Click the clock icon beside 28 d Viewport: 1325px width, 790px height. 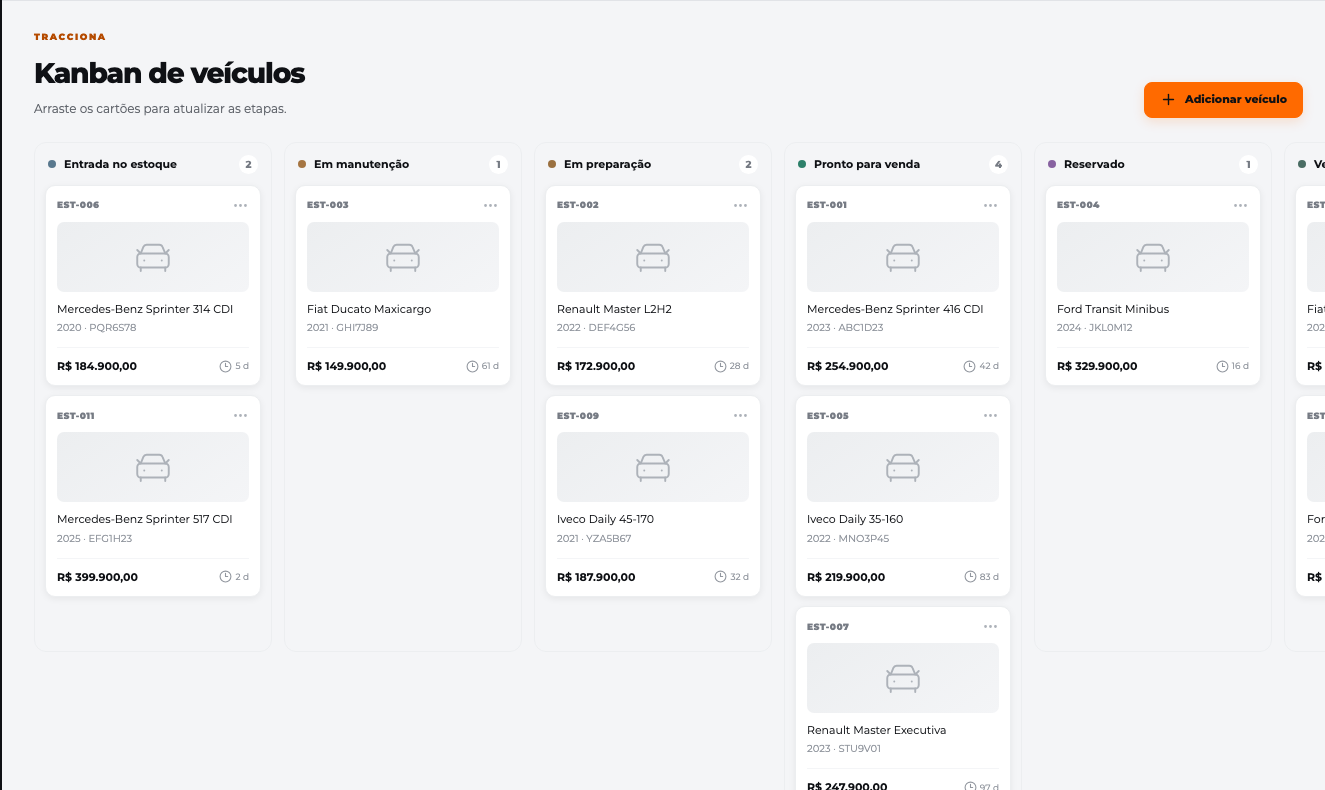720,366
